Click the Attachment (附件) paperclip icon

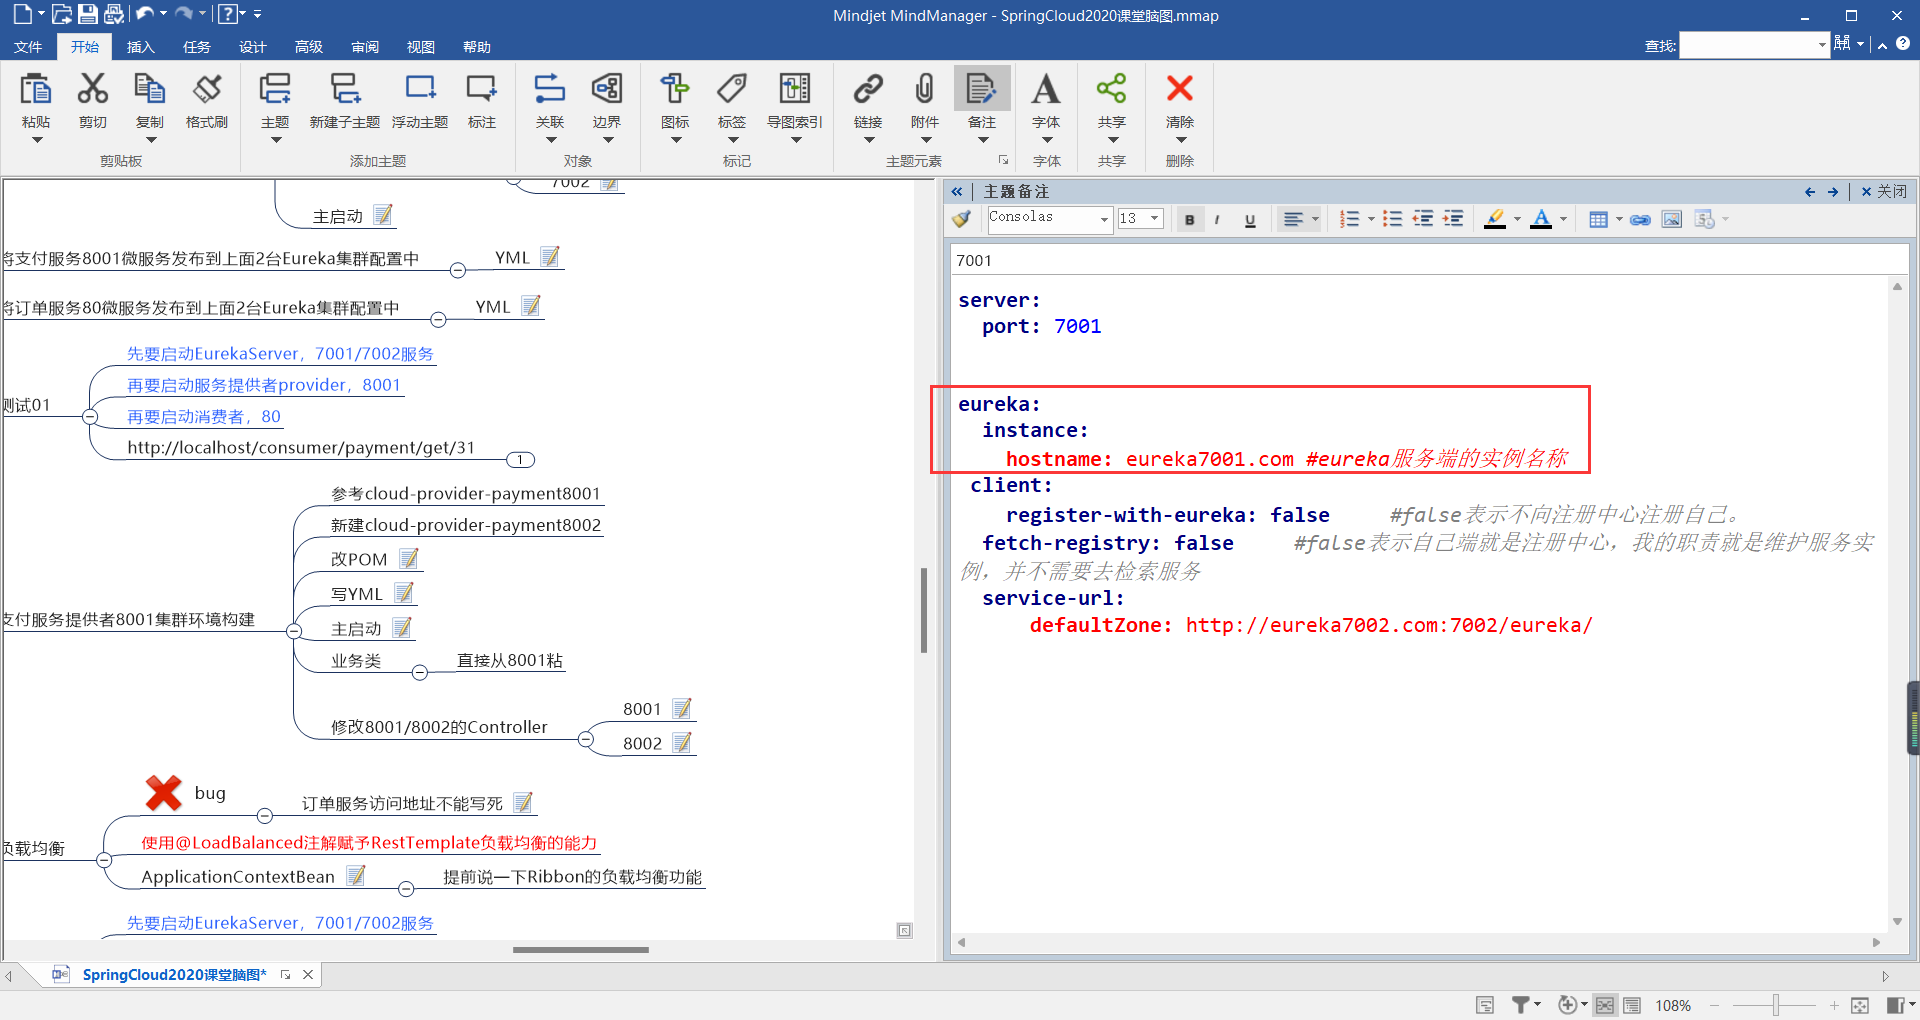pos(925,90)
